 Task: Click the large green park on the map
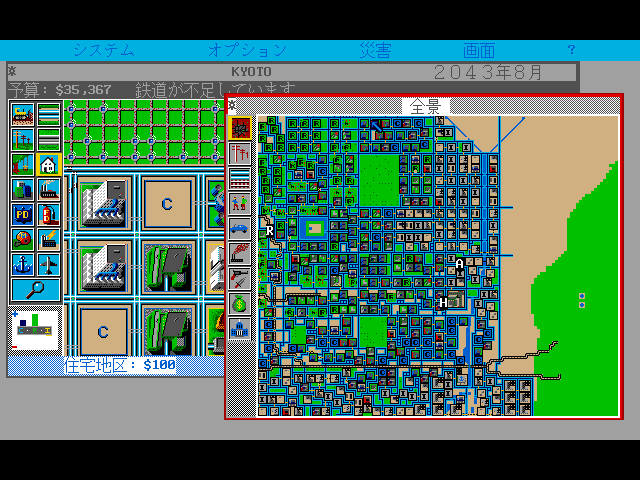coord(379,180)
